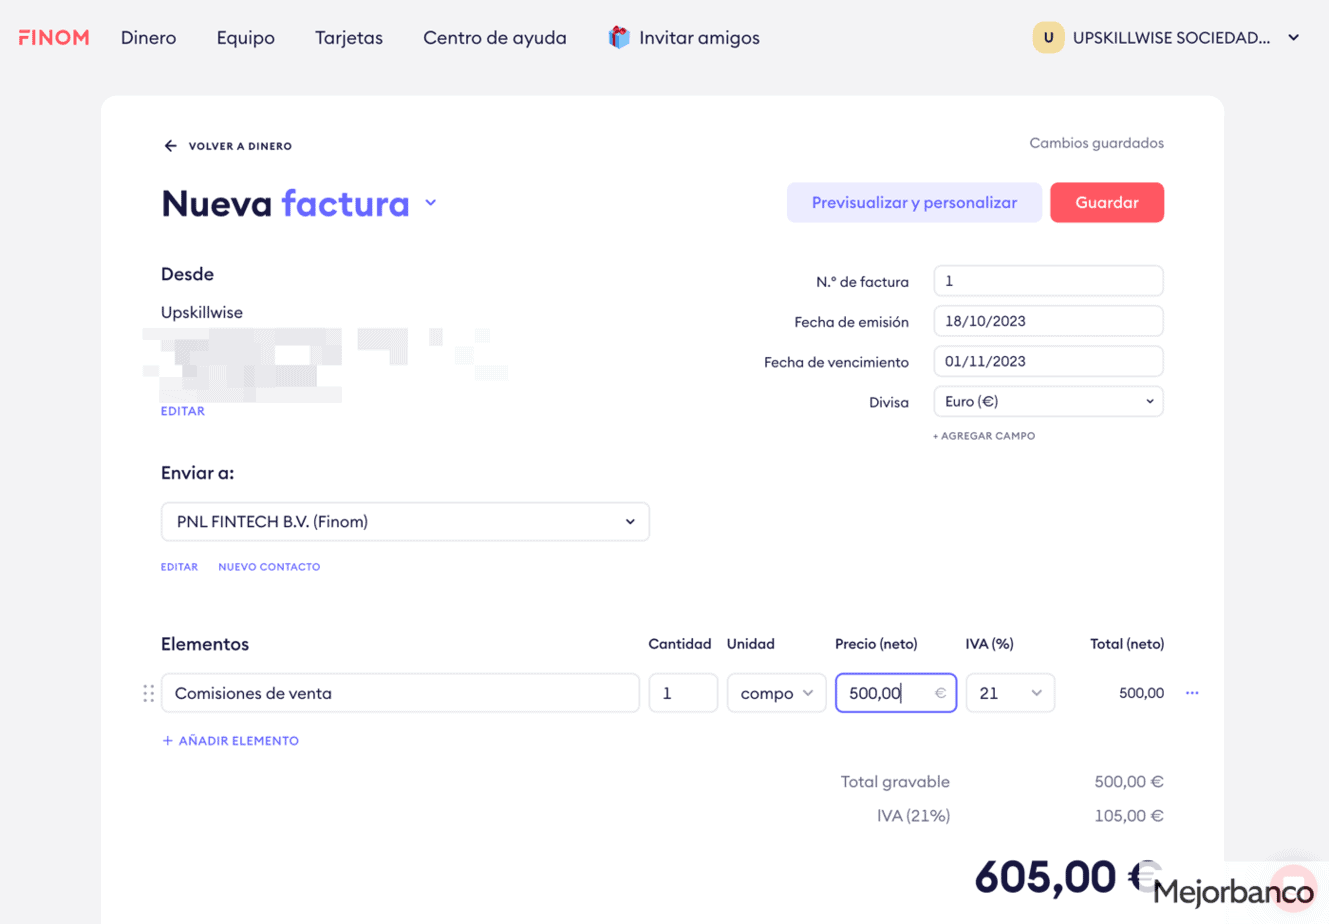
Task: Open the IVA percentage dropdown showing 21
Action: click(1010, 693)
